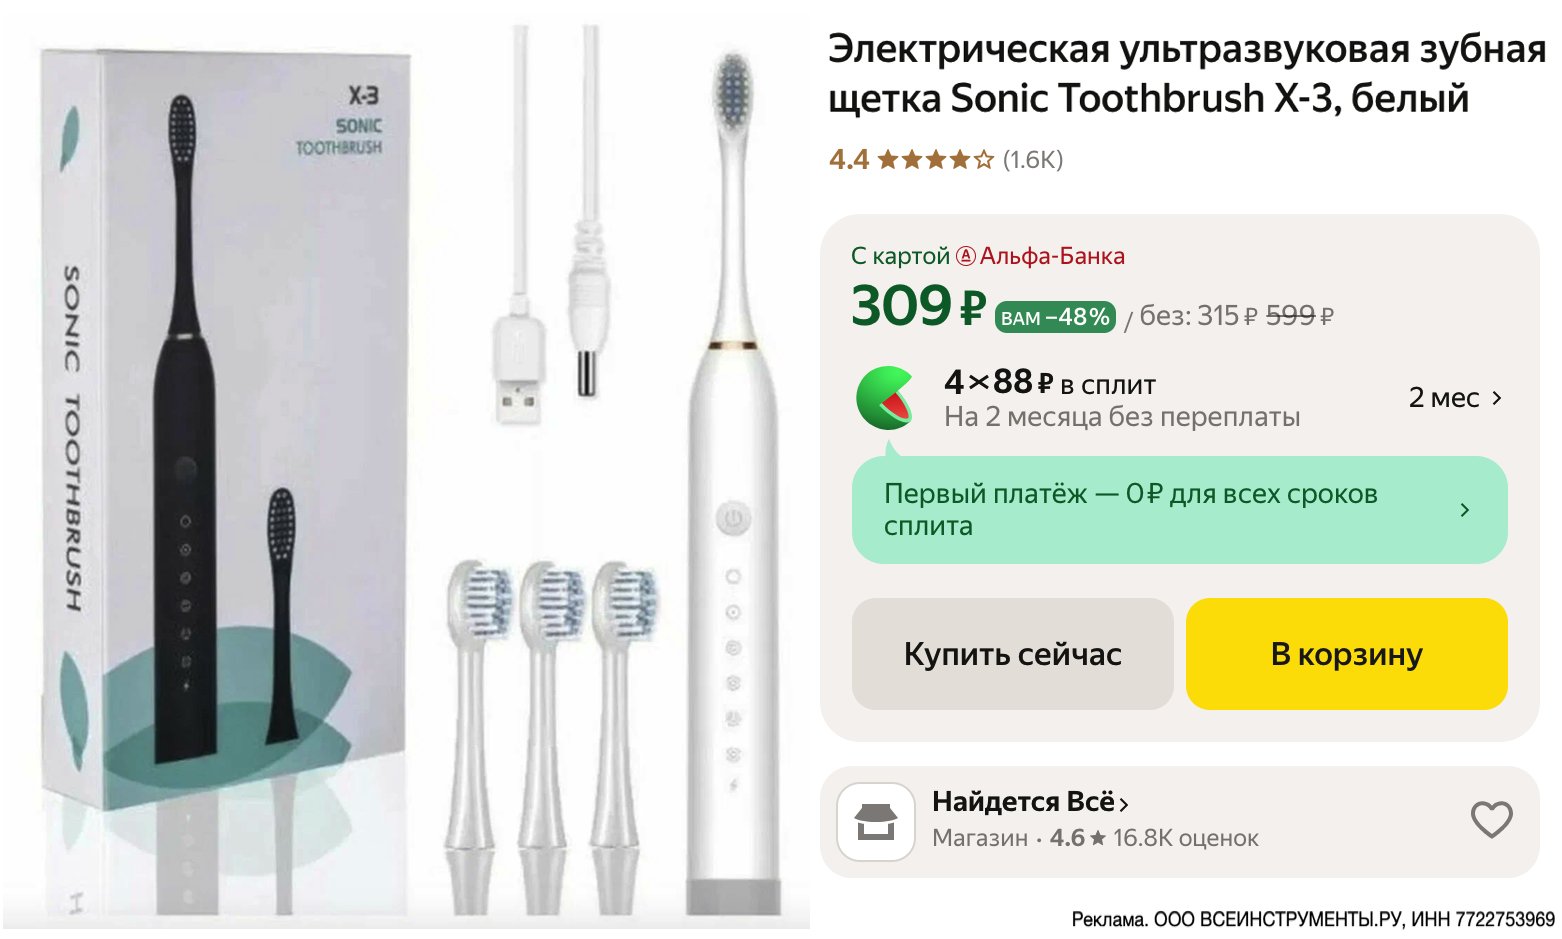Viewport: 1562px width, 939px height.
Task: Click the store rating star icon
Action: pos(1098,838)
